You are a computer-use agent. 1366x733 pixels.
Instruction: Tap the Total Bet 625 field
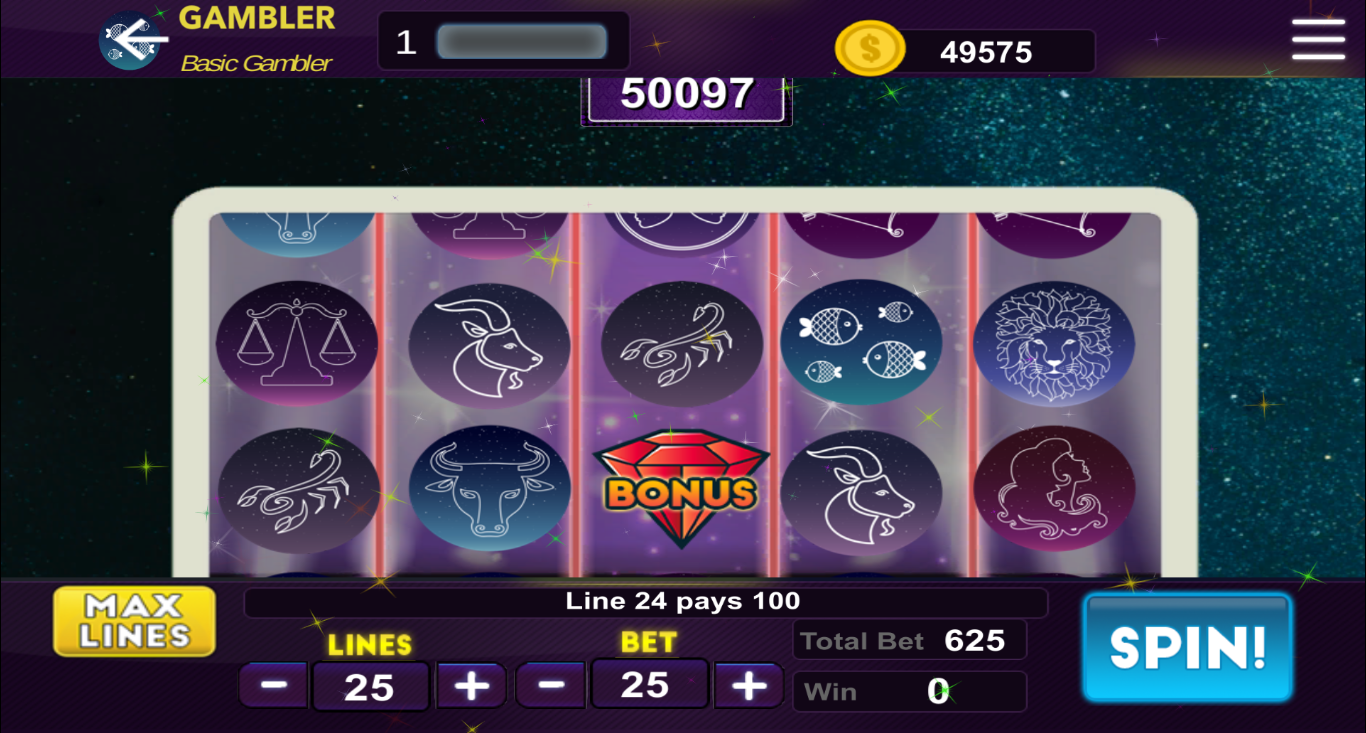pos(909,640)
